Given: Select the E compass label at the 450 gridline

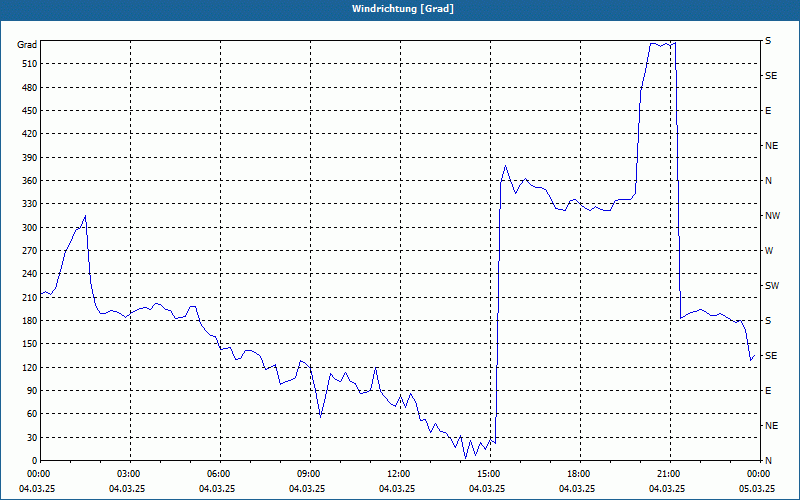Looking at the screenshot, I should pos(768,111).
